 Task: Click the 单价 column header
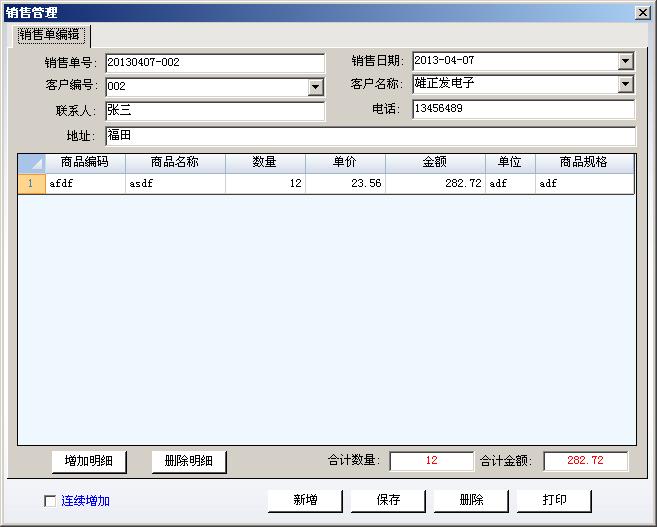(x=345, y=163)
